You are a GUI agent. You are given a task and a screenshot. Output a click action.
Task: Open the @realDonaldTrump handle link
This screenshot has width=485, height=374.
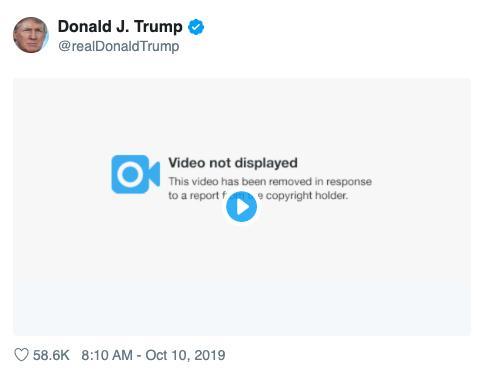click(119, 46)
